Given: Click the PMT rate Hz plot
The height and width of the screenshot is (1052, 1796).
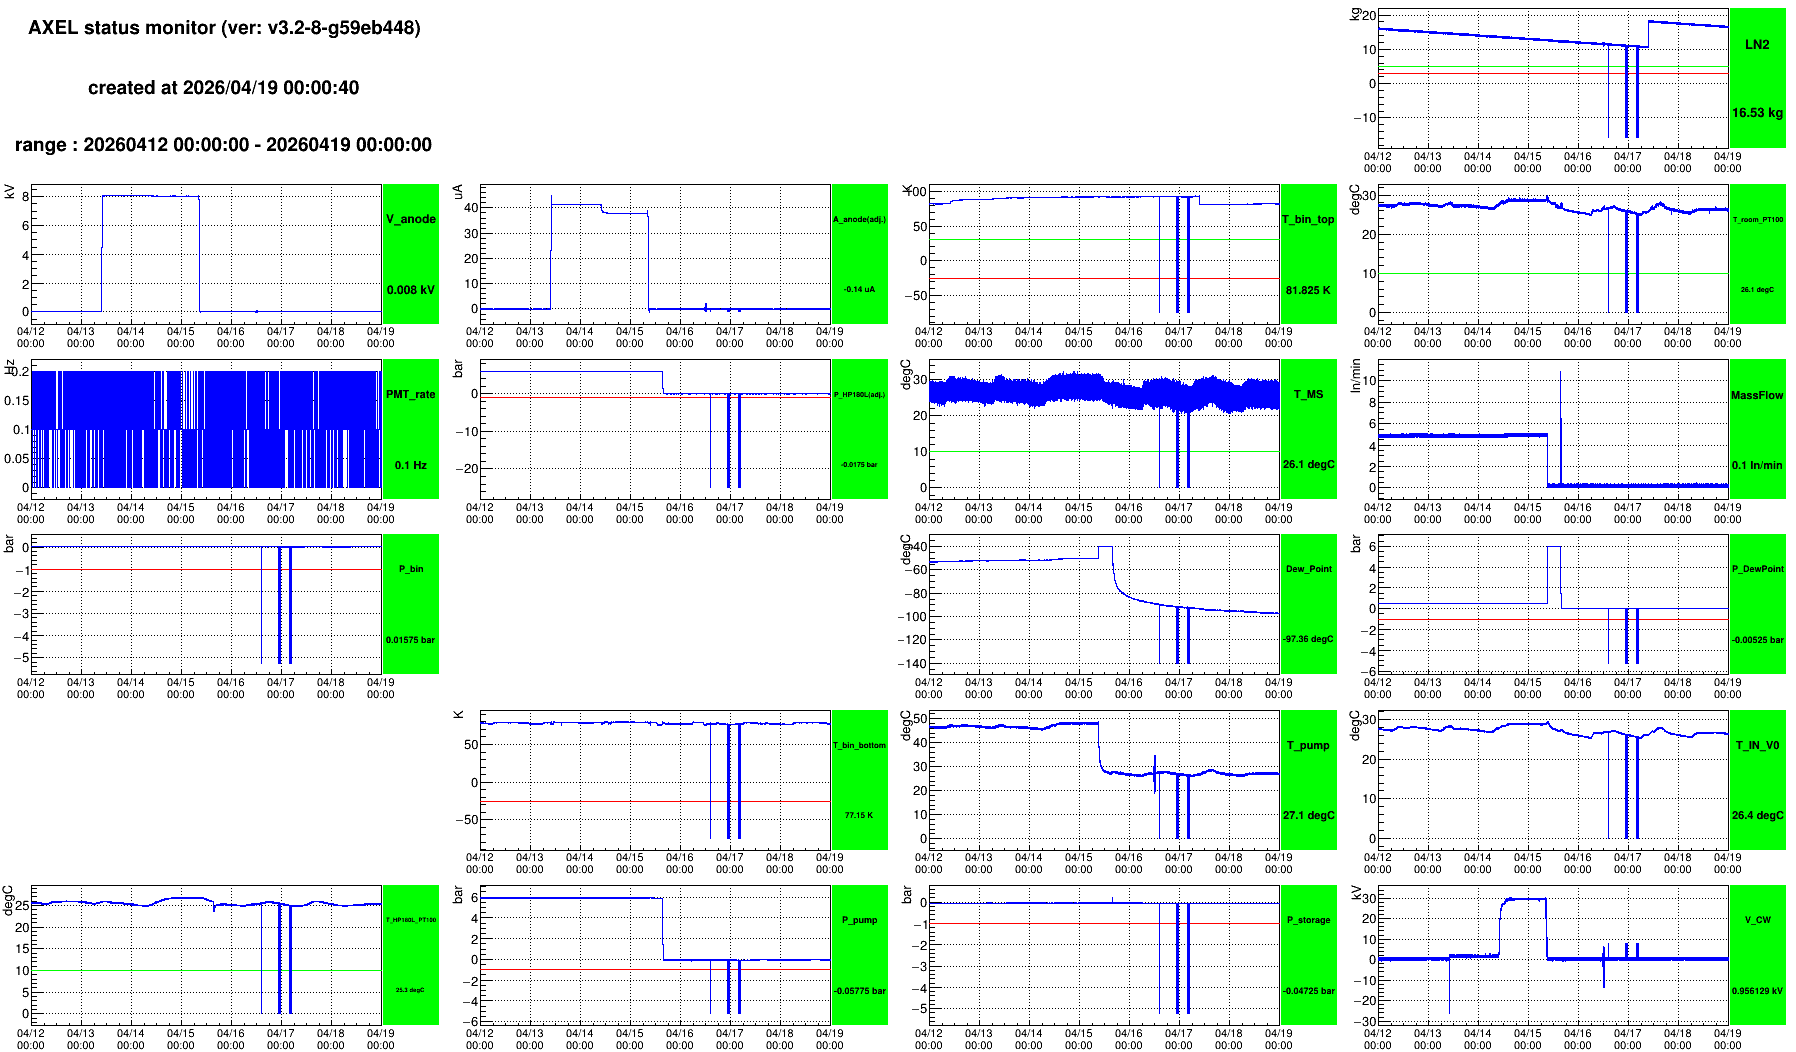Looking at the screenshot, I should click(206, 429).
